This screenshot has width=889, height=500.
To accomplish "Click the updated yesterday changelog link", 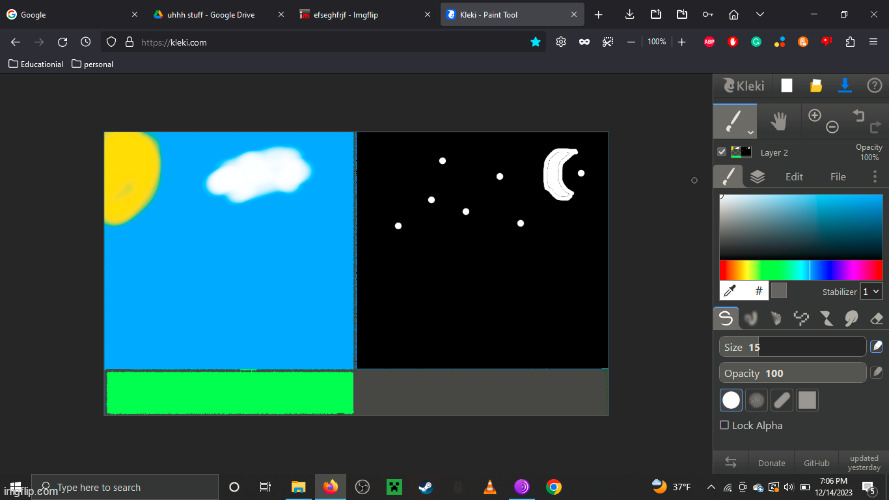I will pos(864,463).
